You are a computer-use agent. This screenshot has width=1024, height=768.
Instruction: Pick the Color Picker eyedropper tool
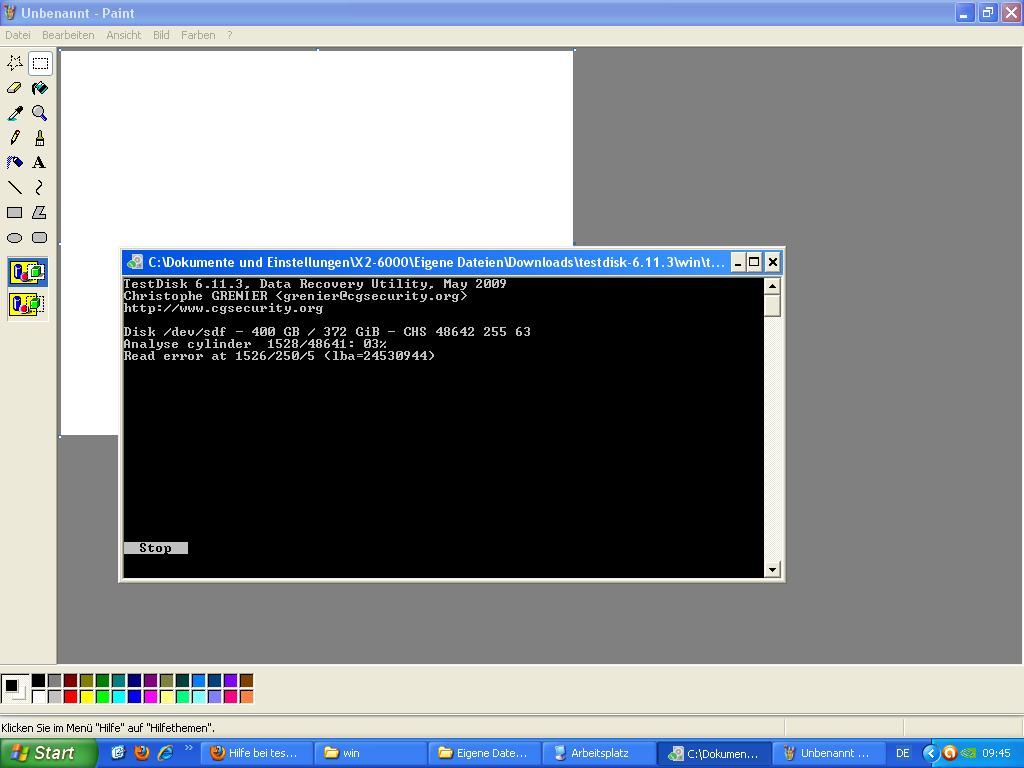tap(15, 113)
